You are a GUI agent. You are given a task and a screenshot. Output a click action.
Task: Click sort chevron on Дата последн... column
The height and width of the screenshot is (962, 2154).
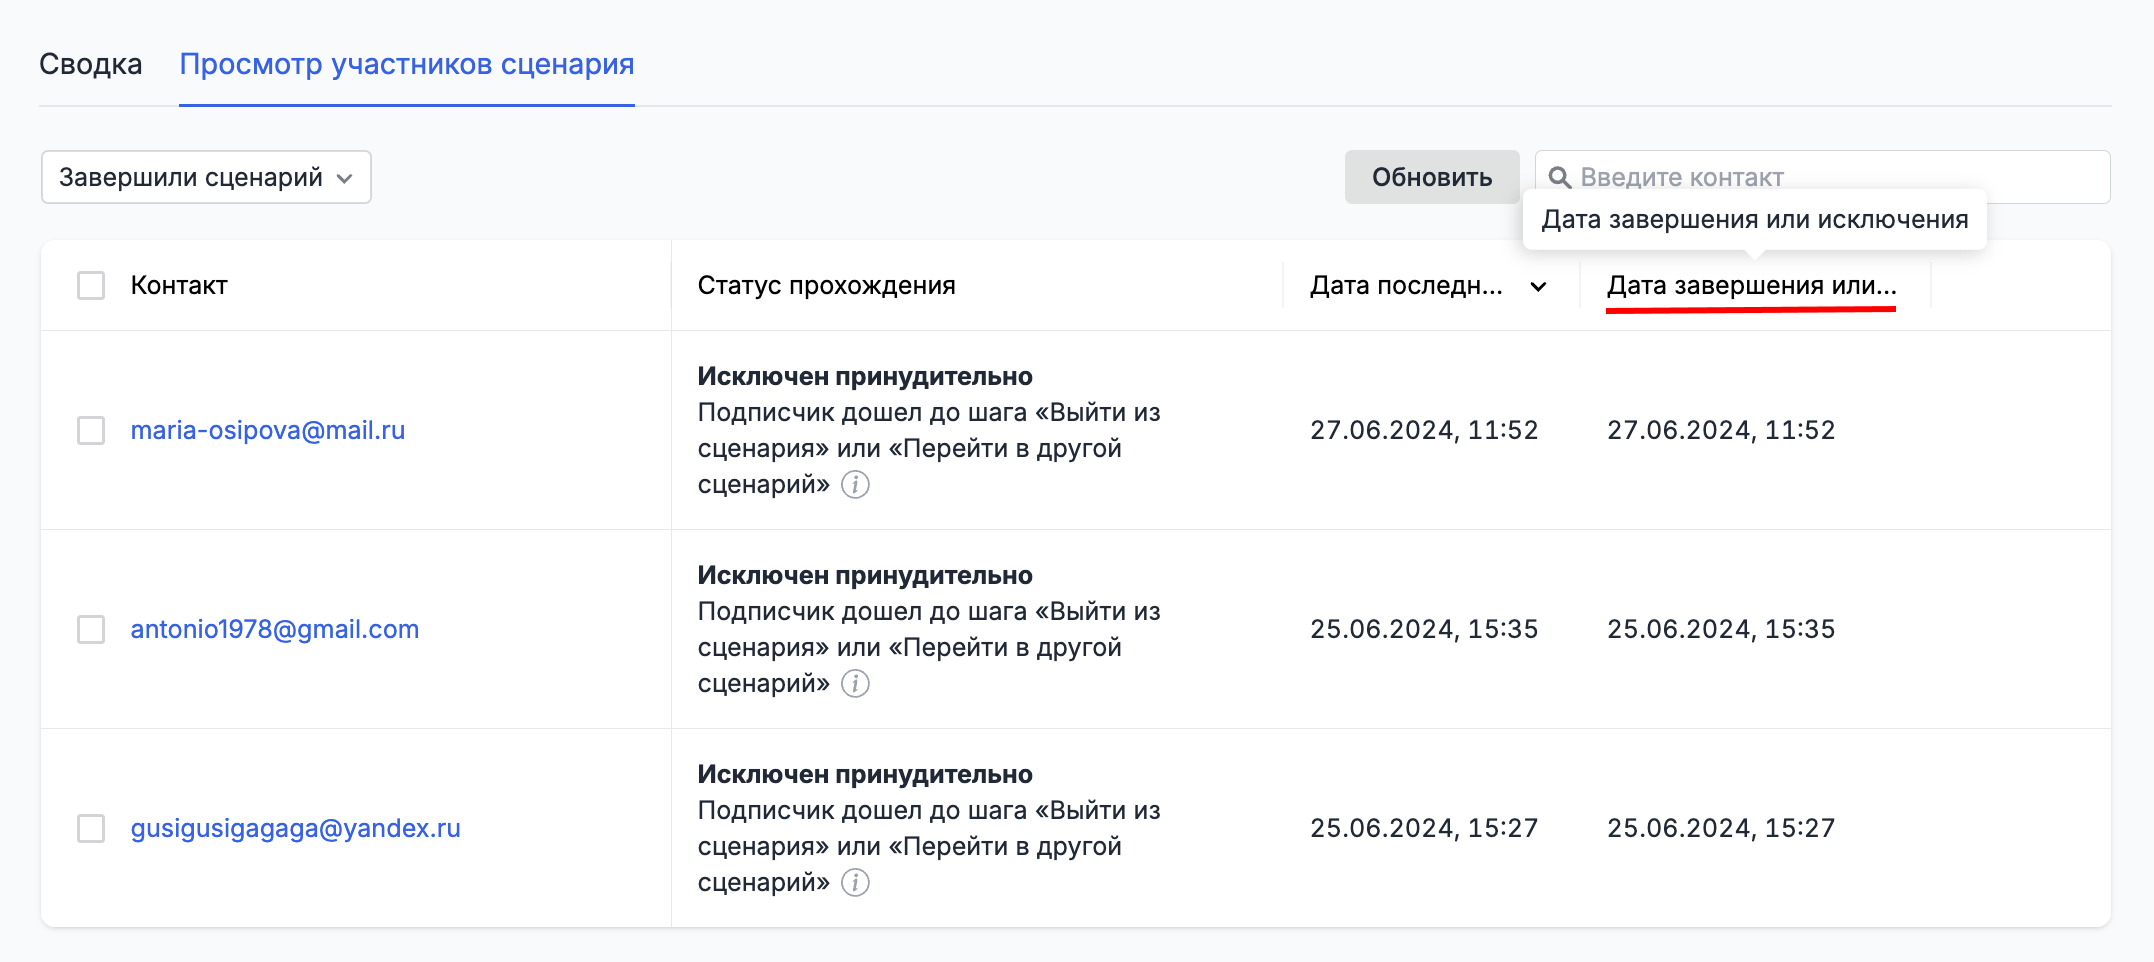click(1538, 287)
